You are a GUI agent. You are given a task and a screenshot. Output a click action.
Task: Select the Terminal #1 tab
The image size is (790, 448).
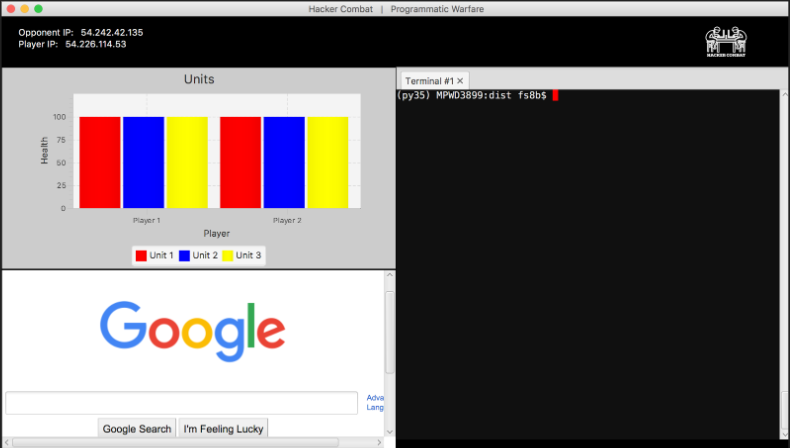[434, 81]
